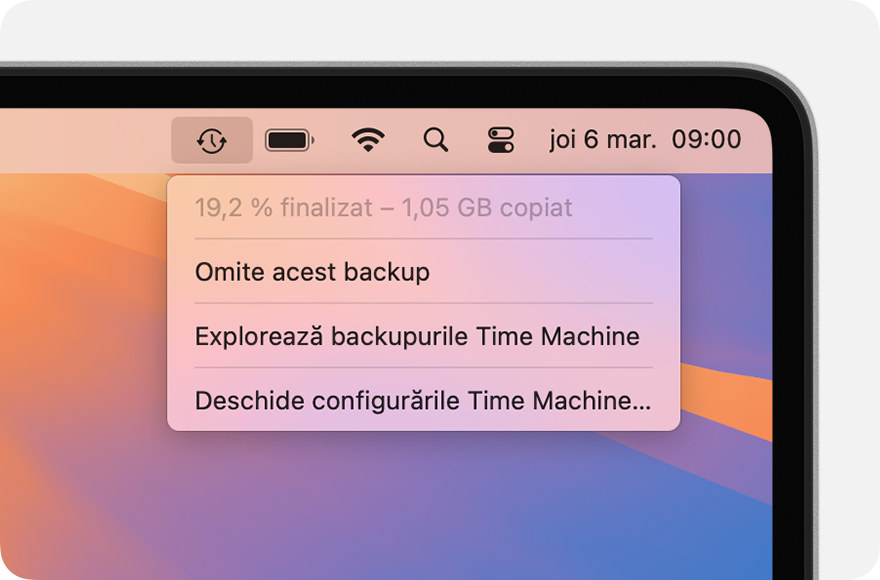Open the date and time menu
The width and height of the screenshot is (880, 580).
647,140
